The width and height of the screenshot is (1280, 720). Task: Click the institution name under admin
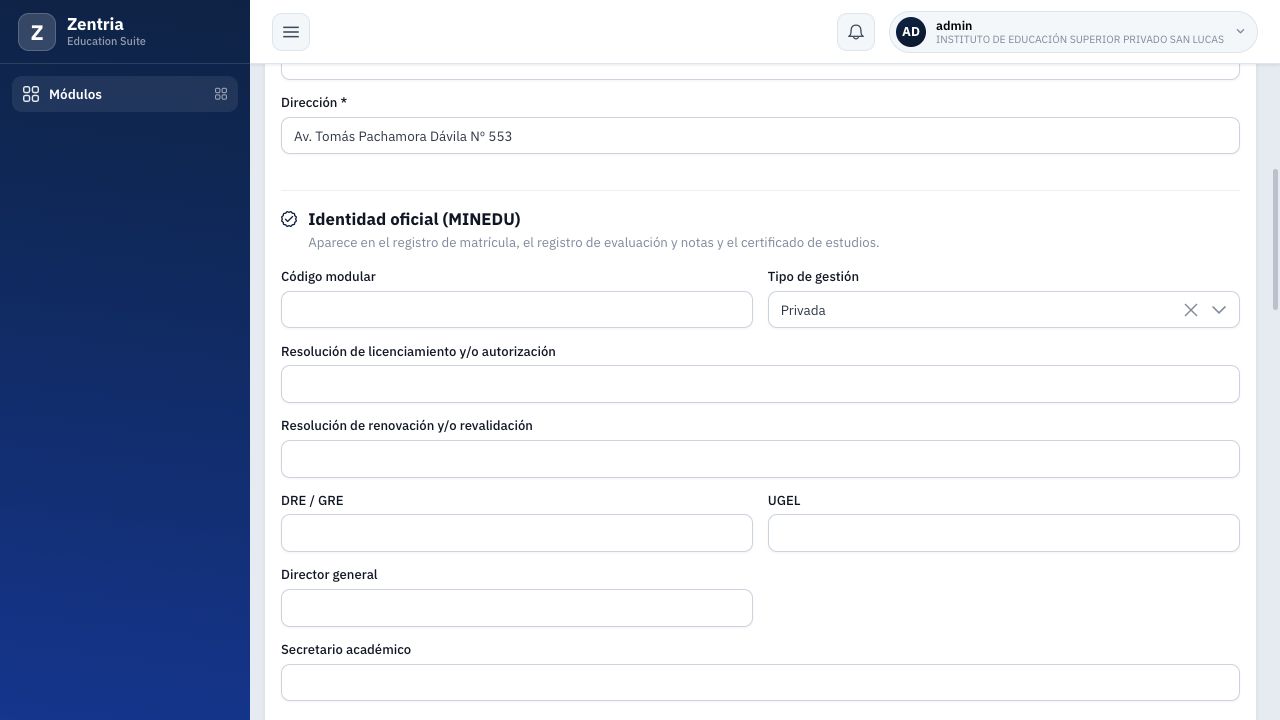pos(1080,40)
